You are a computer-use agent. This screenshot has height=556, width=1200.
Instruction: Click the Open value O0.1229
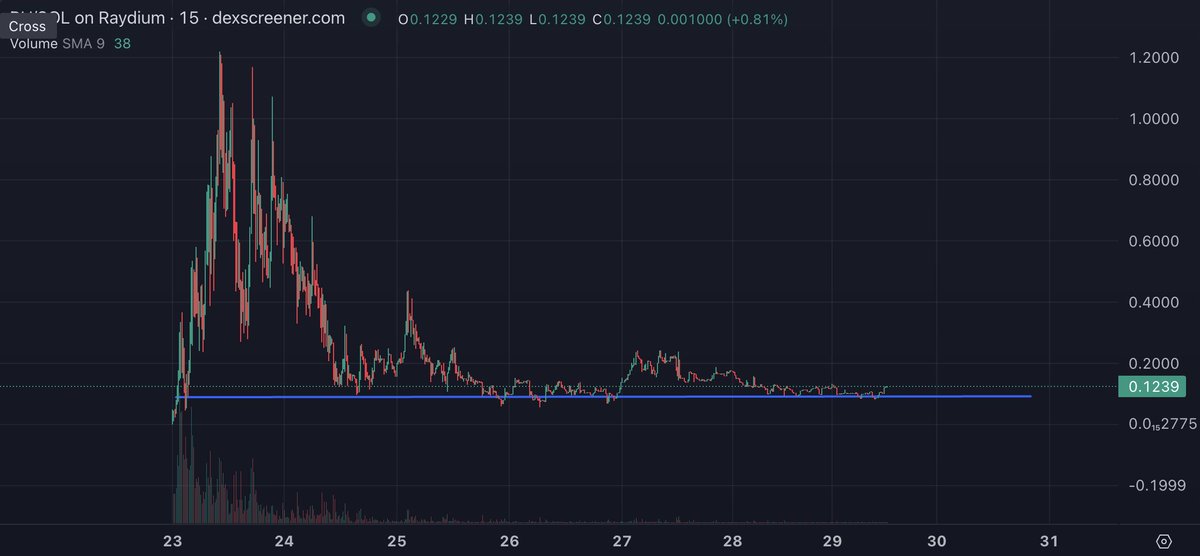[x=426, y=19]
